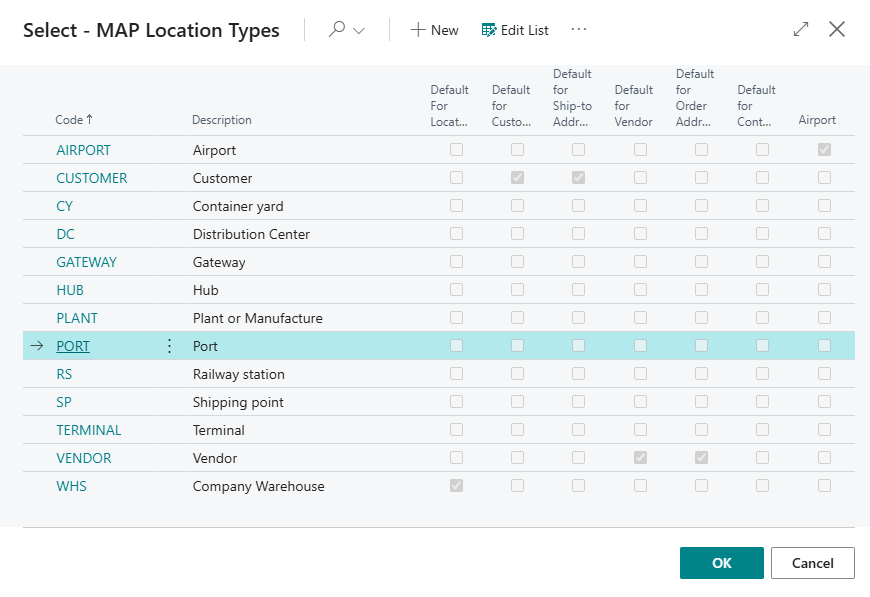Open the more options ellipsis menu
This screenshot has height=597, width=870.
[578, 30]
